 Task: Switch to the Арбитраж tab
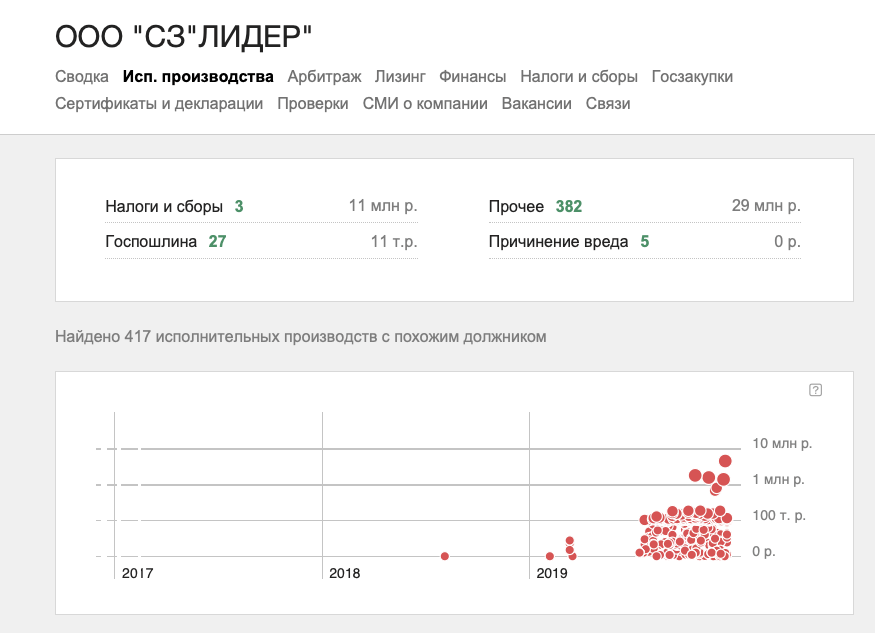coord(324,76)
